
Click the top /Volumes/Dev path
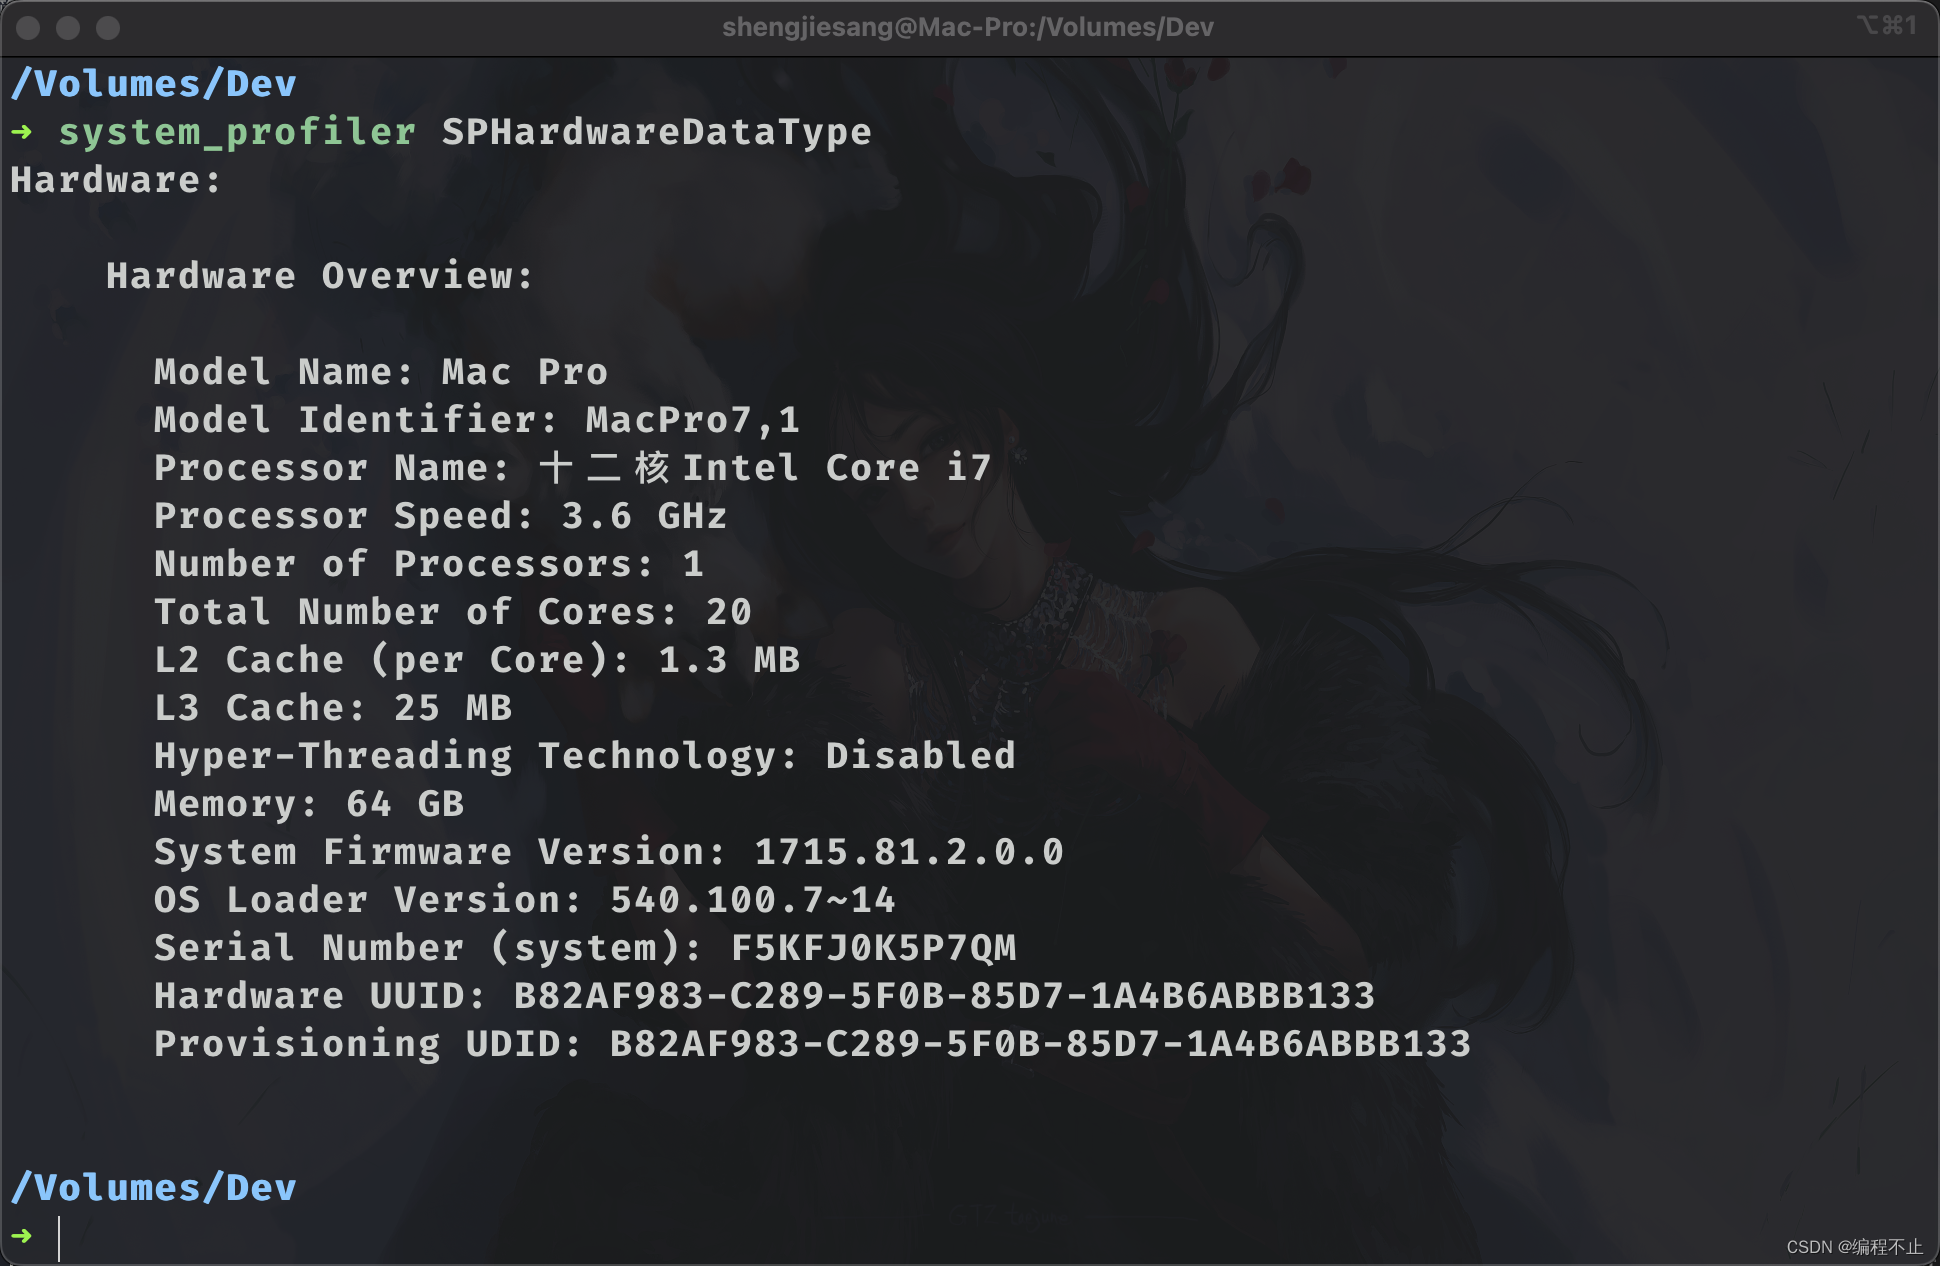click(x=153, y=84)
